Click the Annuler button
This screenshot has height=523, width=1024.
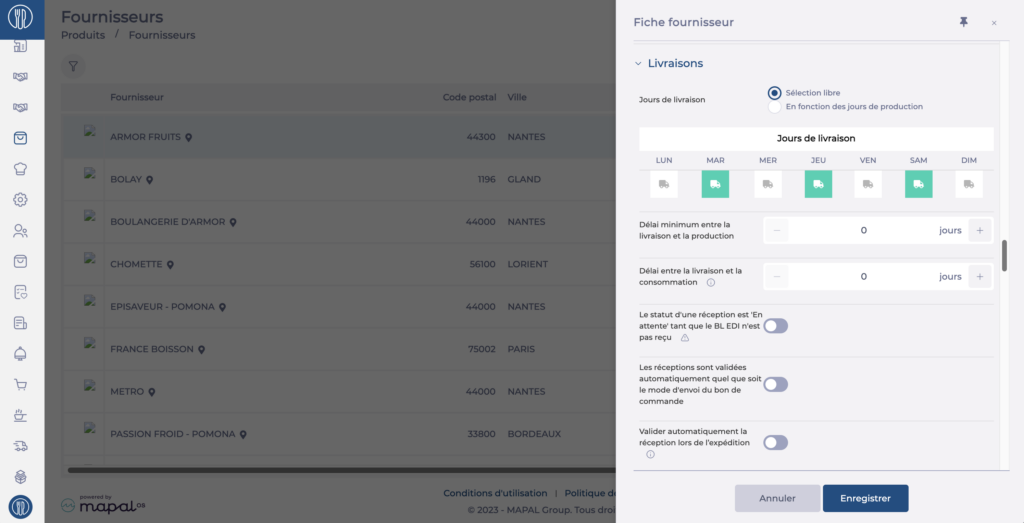(777, 498)
